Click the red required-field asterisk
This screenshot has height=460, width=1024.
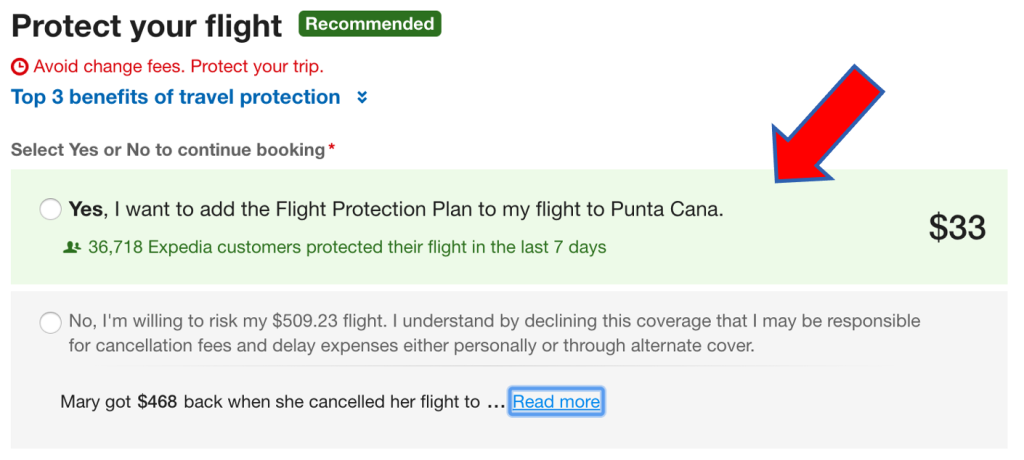(332, 148)
